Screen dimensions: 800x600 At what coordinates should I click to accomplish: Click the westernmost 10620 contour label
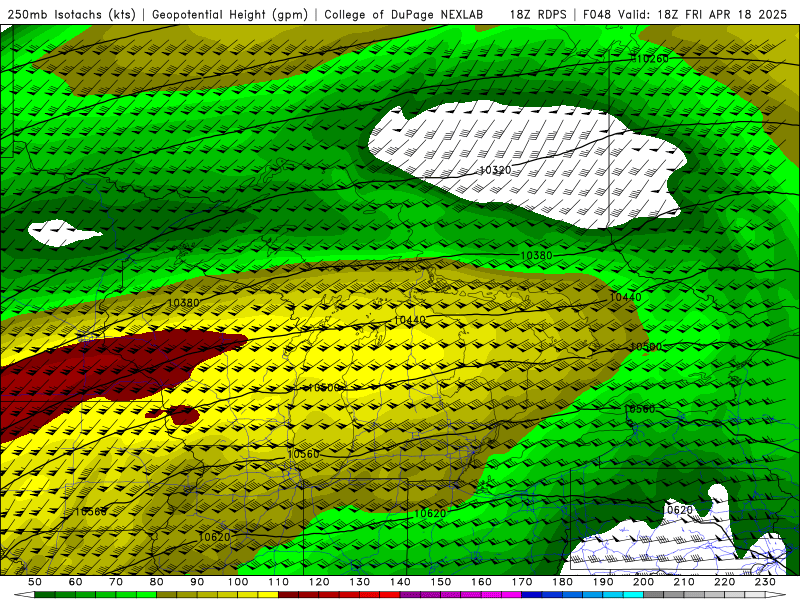coord(214,537)
